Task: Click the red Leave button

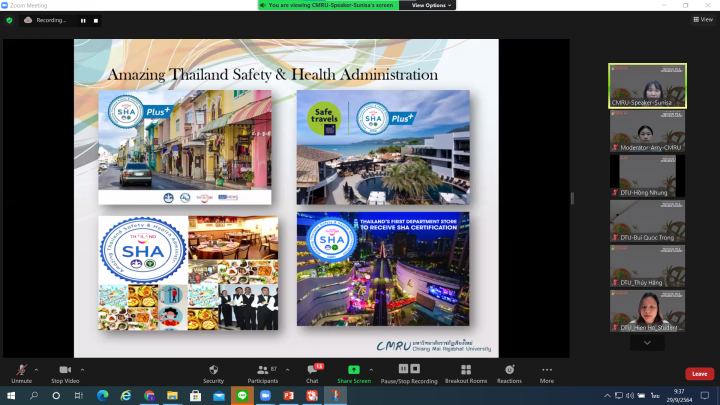Action: point(699,374)
